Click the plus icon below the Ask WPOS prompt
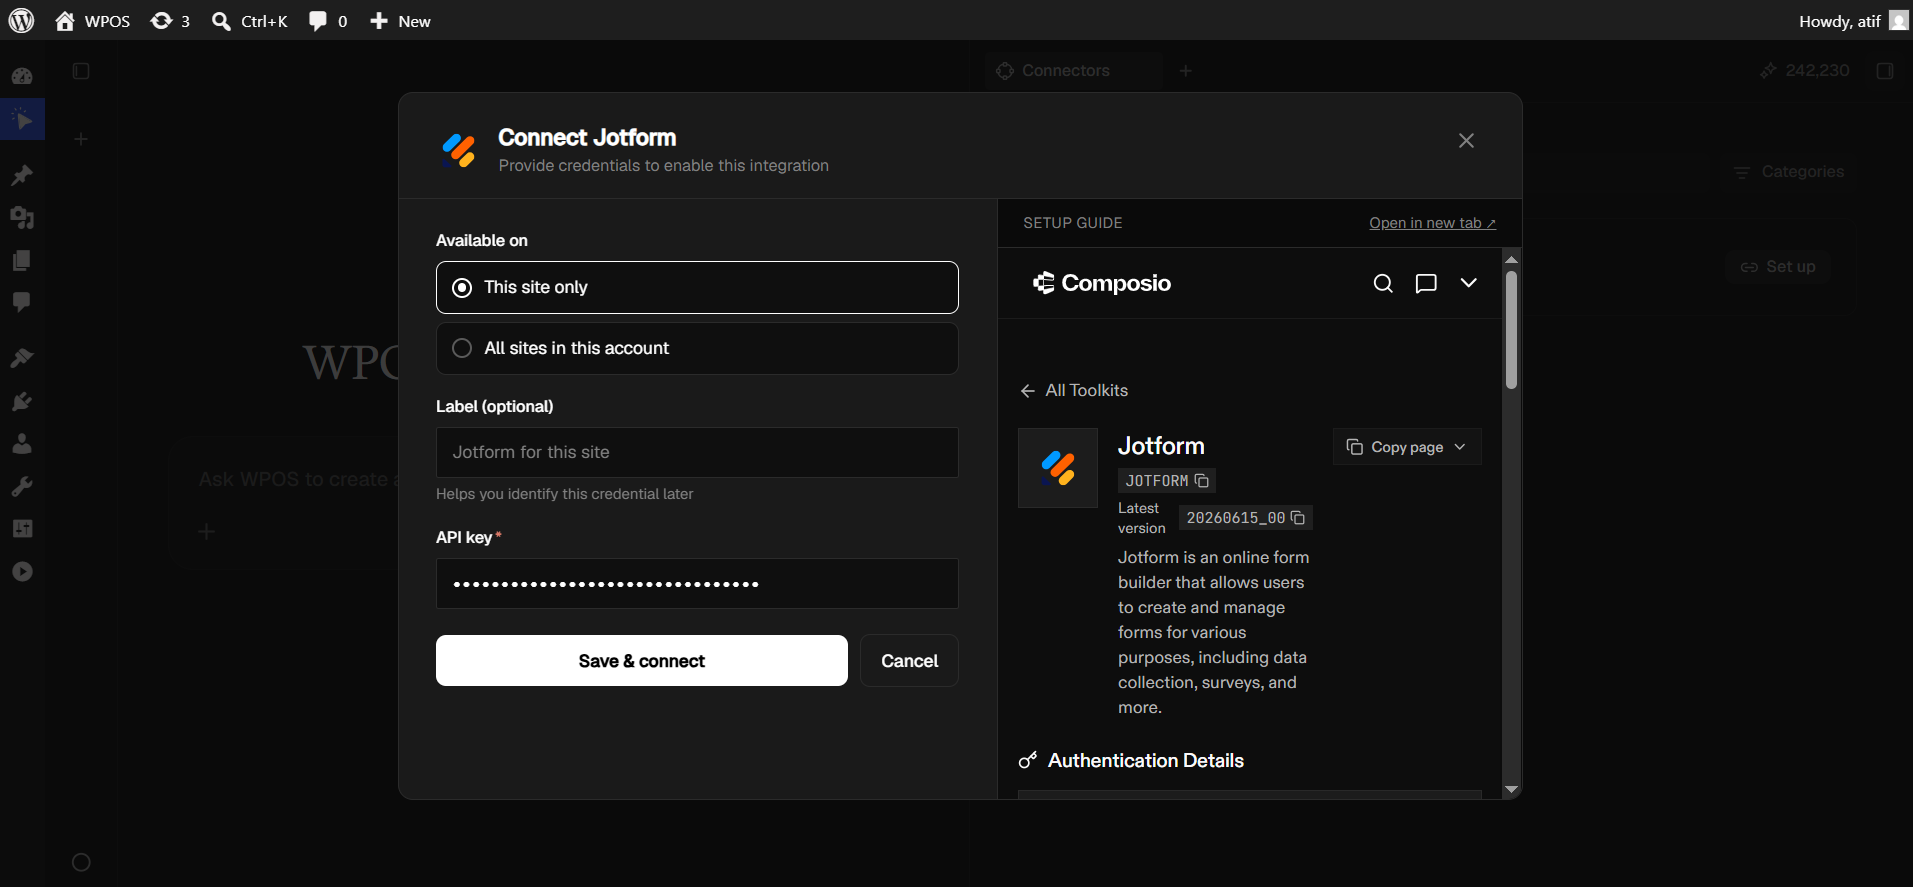The width and height of the screenshot is (1913, 887). [x=207, y=532]
